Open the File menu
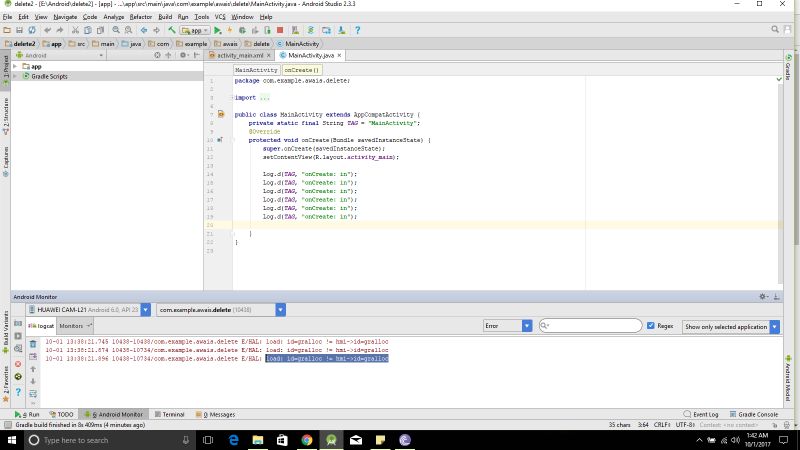800x450 pixels. click(7, 17)
